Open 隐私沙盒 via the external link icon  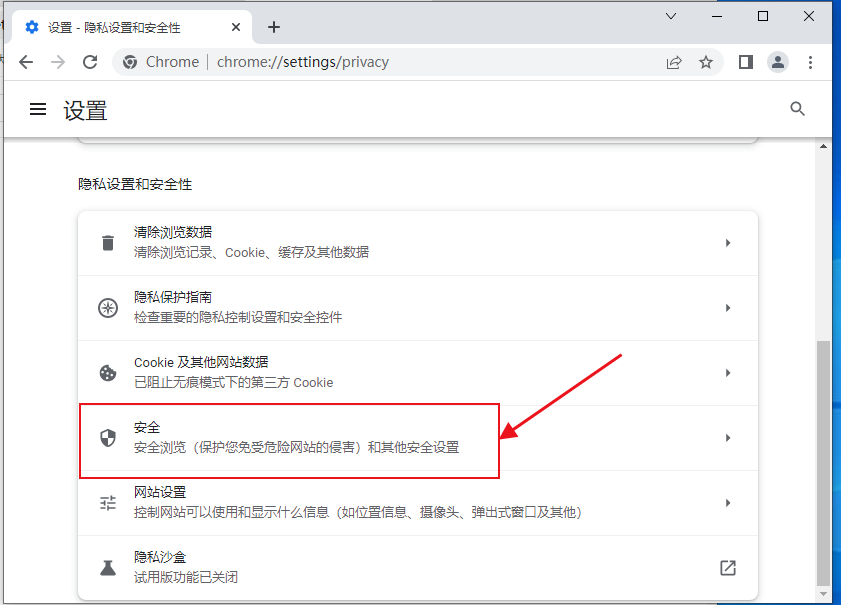728,567
